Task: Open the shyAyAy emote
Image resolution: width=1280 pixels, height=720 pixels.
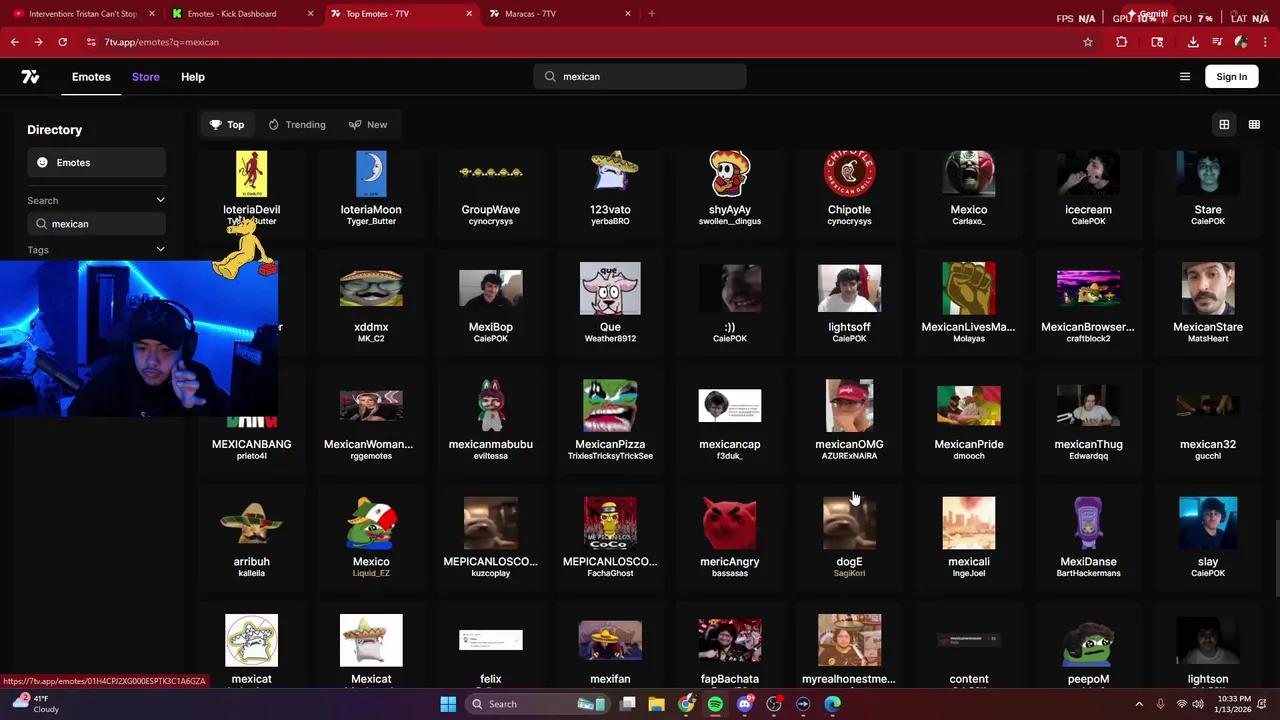Action: pyautogui.click(x=730, y=187)
